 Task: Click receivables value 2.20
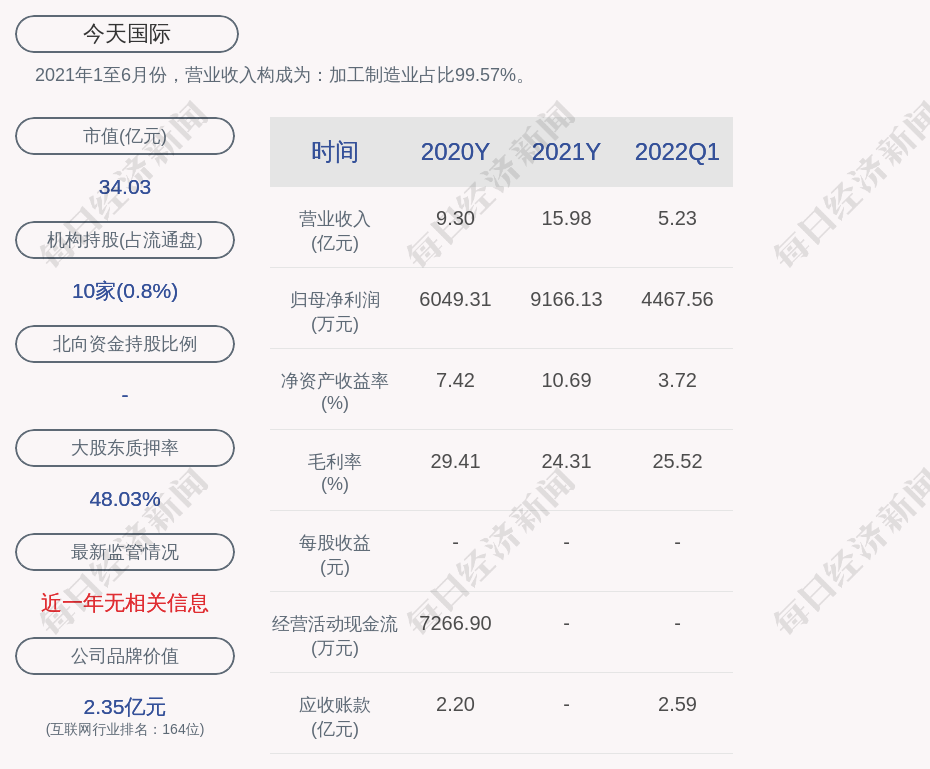click(x=455, y=704)
